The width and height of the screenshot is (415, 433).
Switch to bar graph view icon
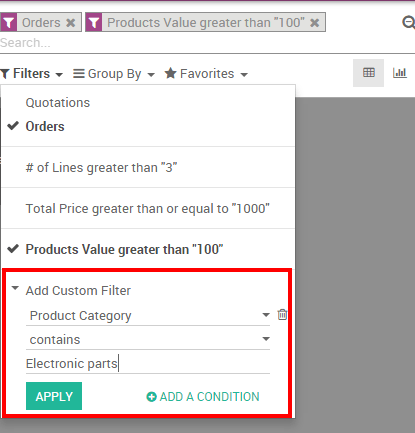coord(400,73)
